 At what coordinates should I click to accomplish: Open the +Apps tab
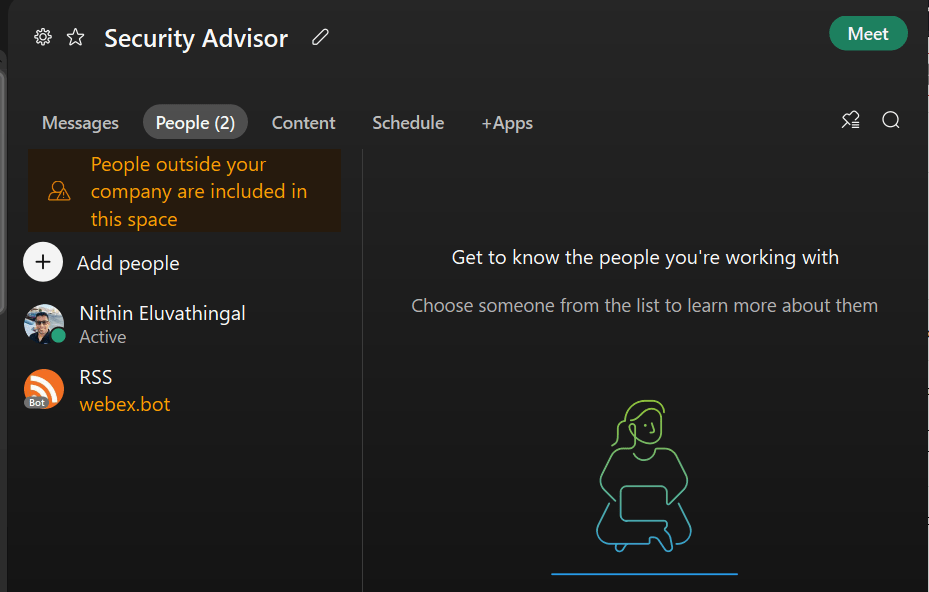tap(507, 123)
